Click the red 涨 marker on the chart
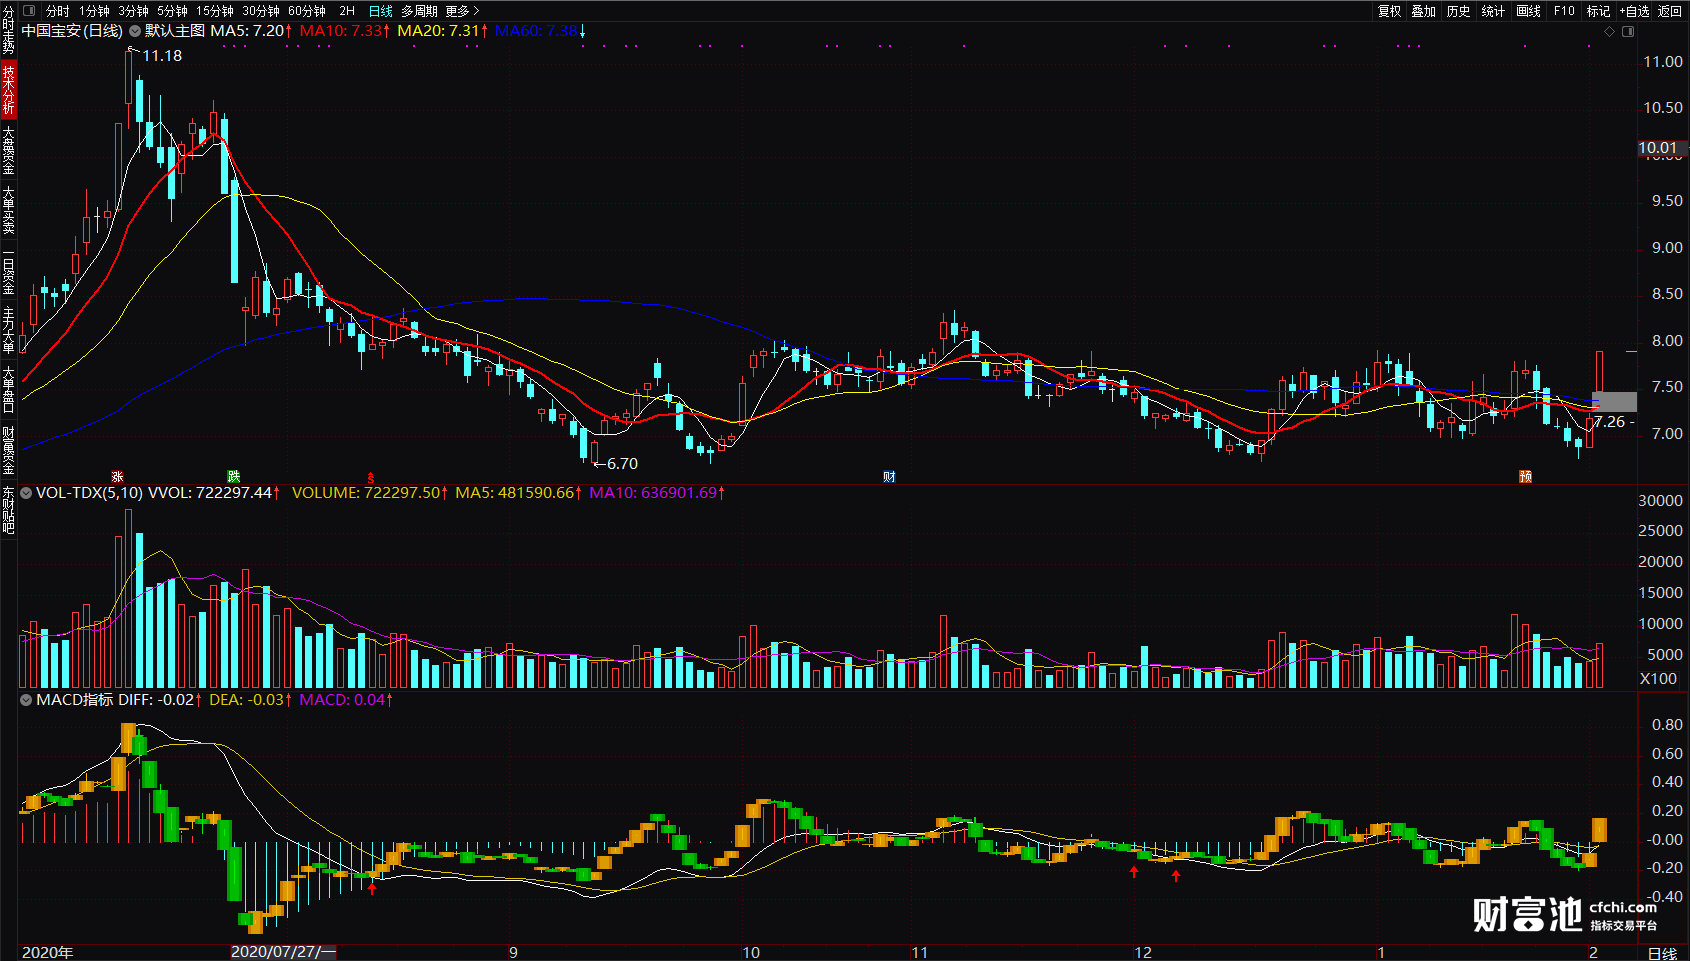 tap(117, 477)
